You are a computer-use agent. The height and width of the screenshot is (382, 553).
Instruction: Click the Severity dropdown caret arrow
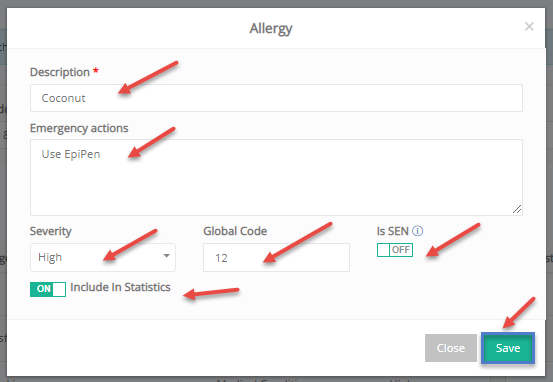166,256
